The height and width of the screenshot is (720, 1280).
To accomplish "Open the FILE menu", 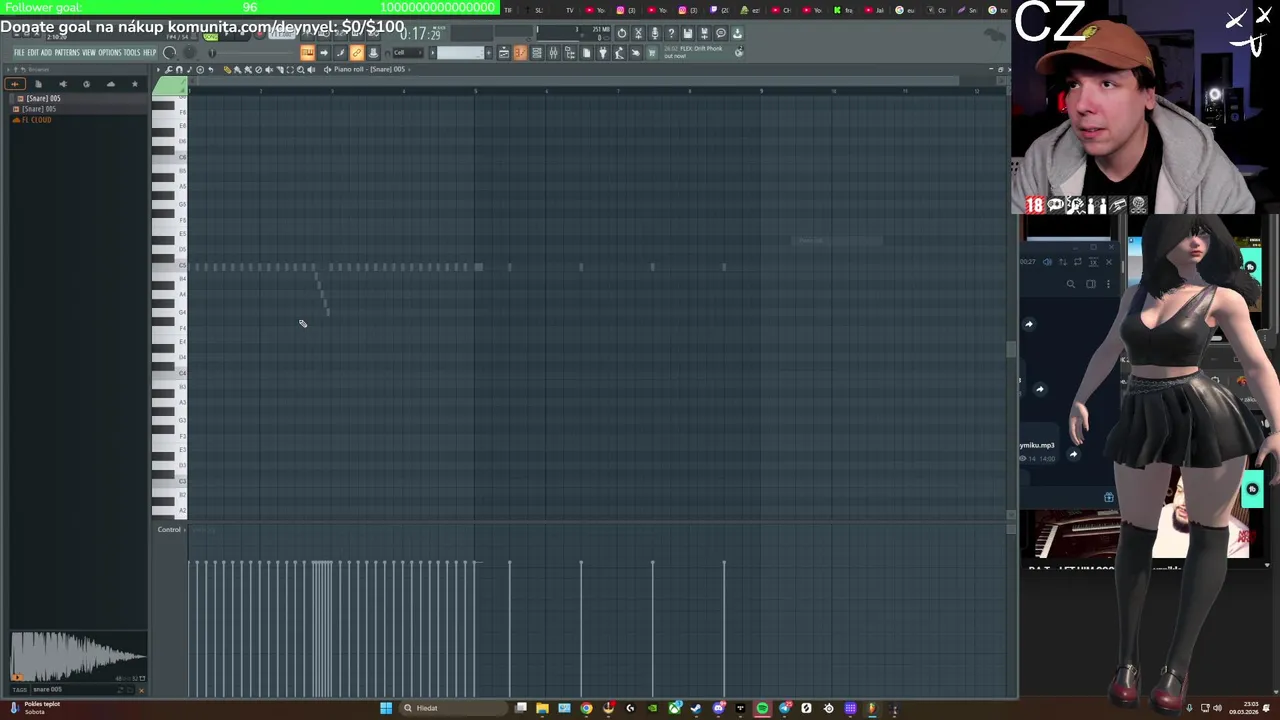I will coord(19,52).
